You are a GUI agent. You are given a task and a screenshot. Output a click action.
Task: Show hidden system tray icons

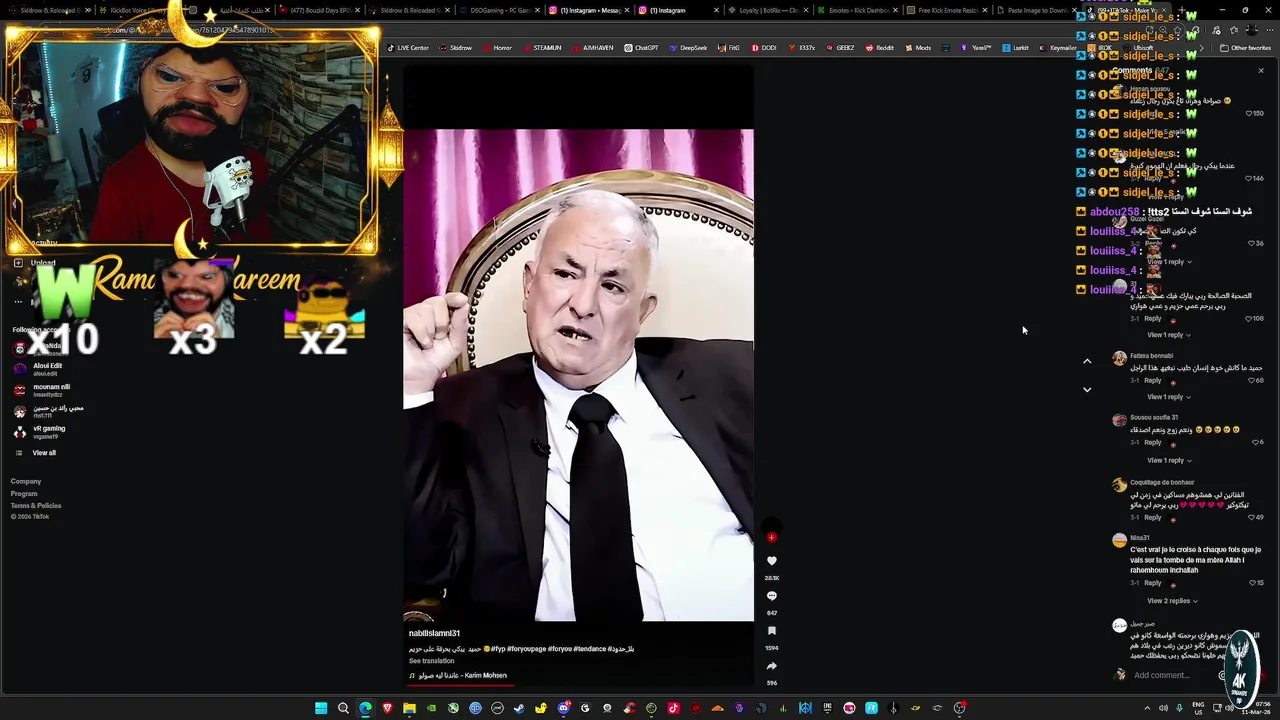(1147, 708)
